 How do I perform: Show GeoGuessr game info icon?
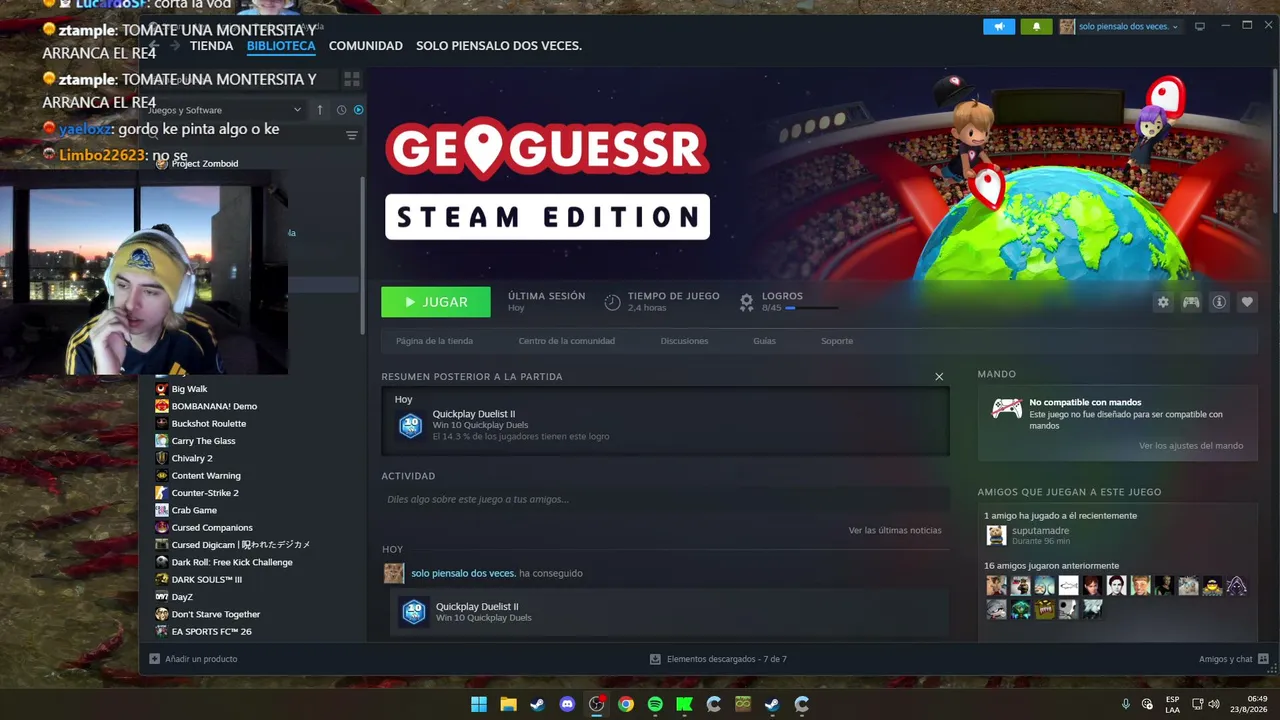tap(1219, 302)
